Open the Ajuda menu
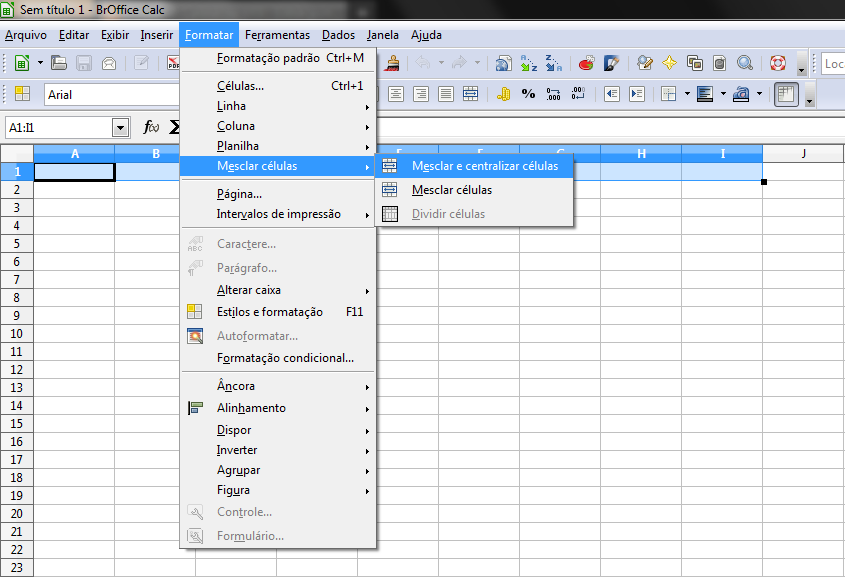Image resolution: width=846 pixels, height=577 pixels. (426, 35)
